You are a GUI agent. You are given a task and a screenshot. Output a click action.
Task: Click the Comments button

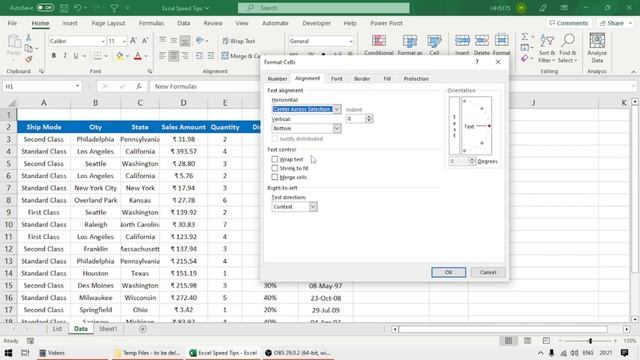pos(569,23)
